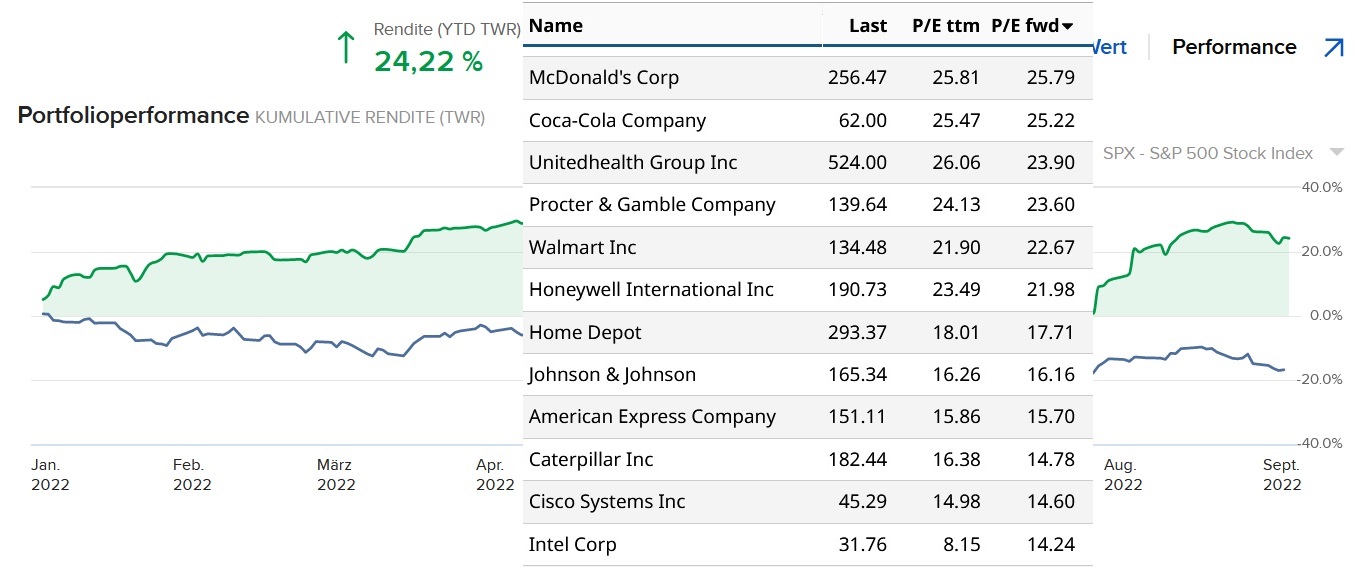Click the Home Depot row

(585, 332)
